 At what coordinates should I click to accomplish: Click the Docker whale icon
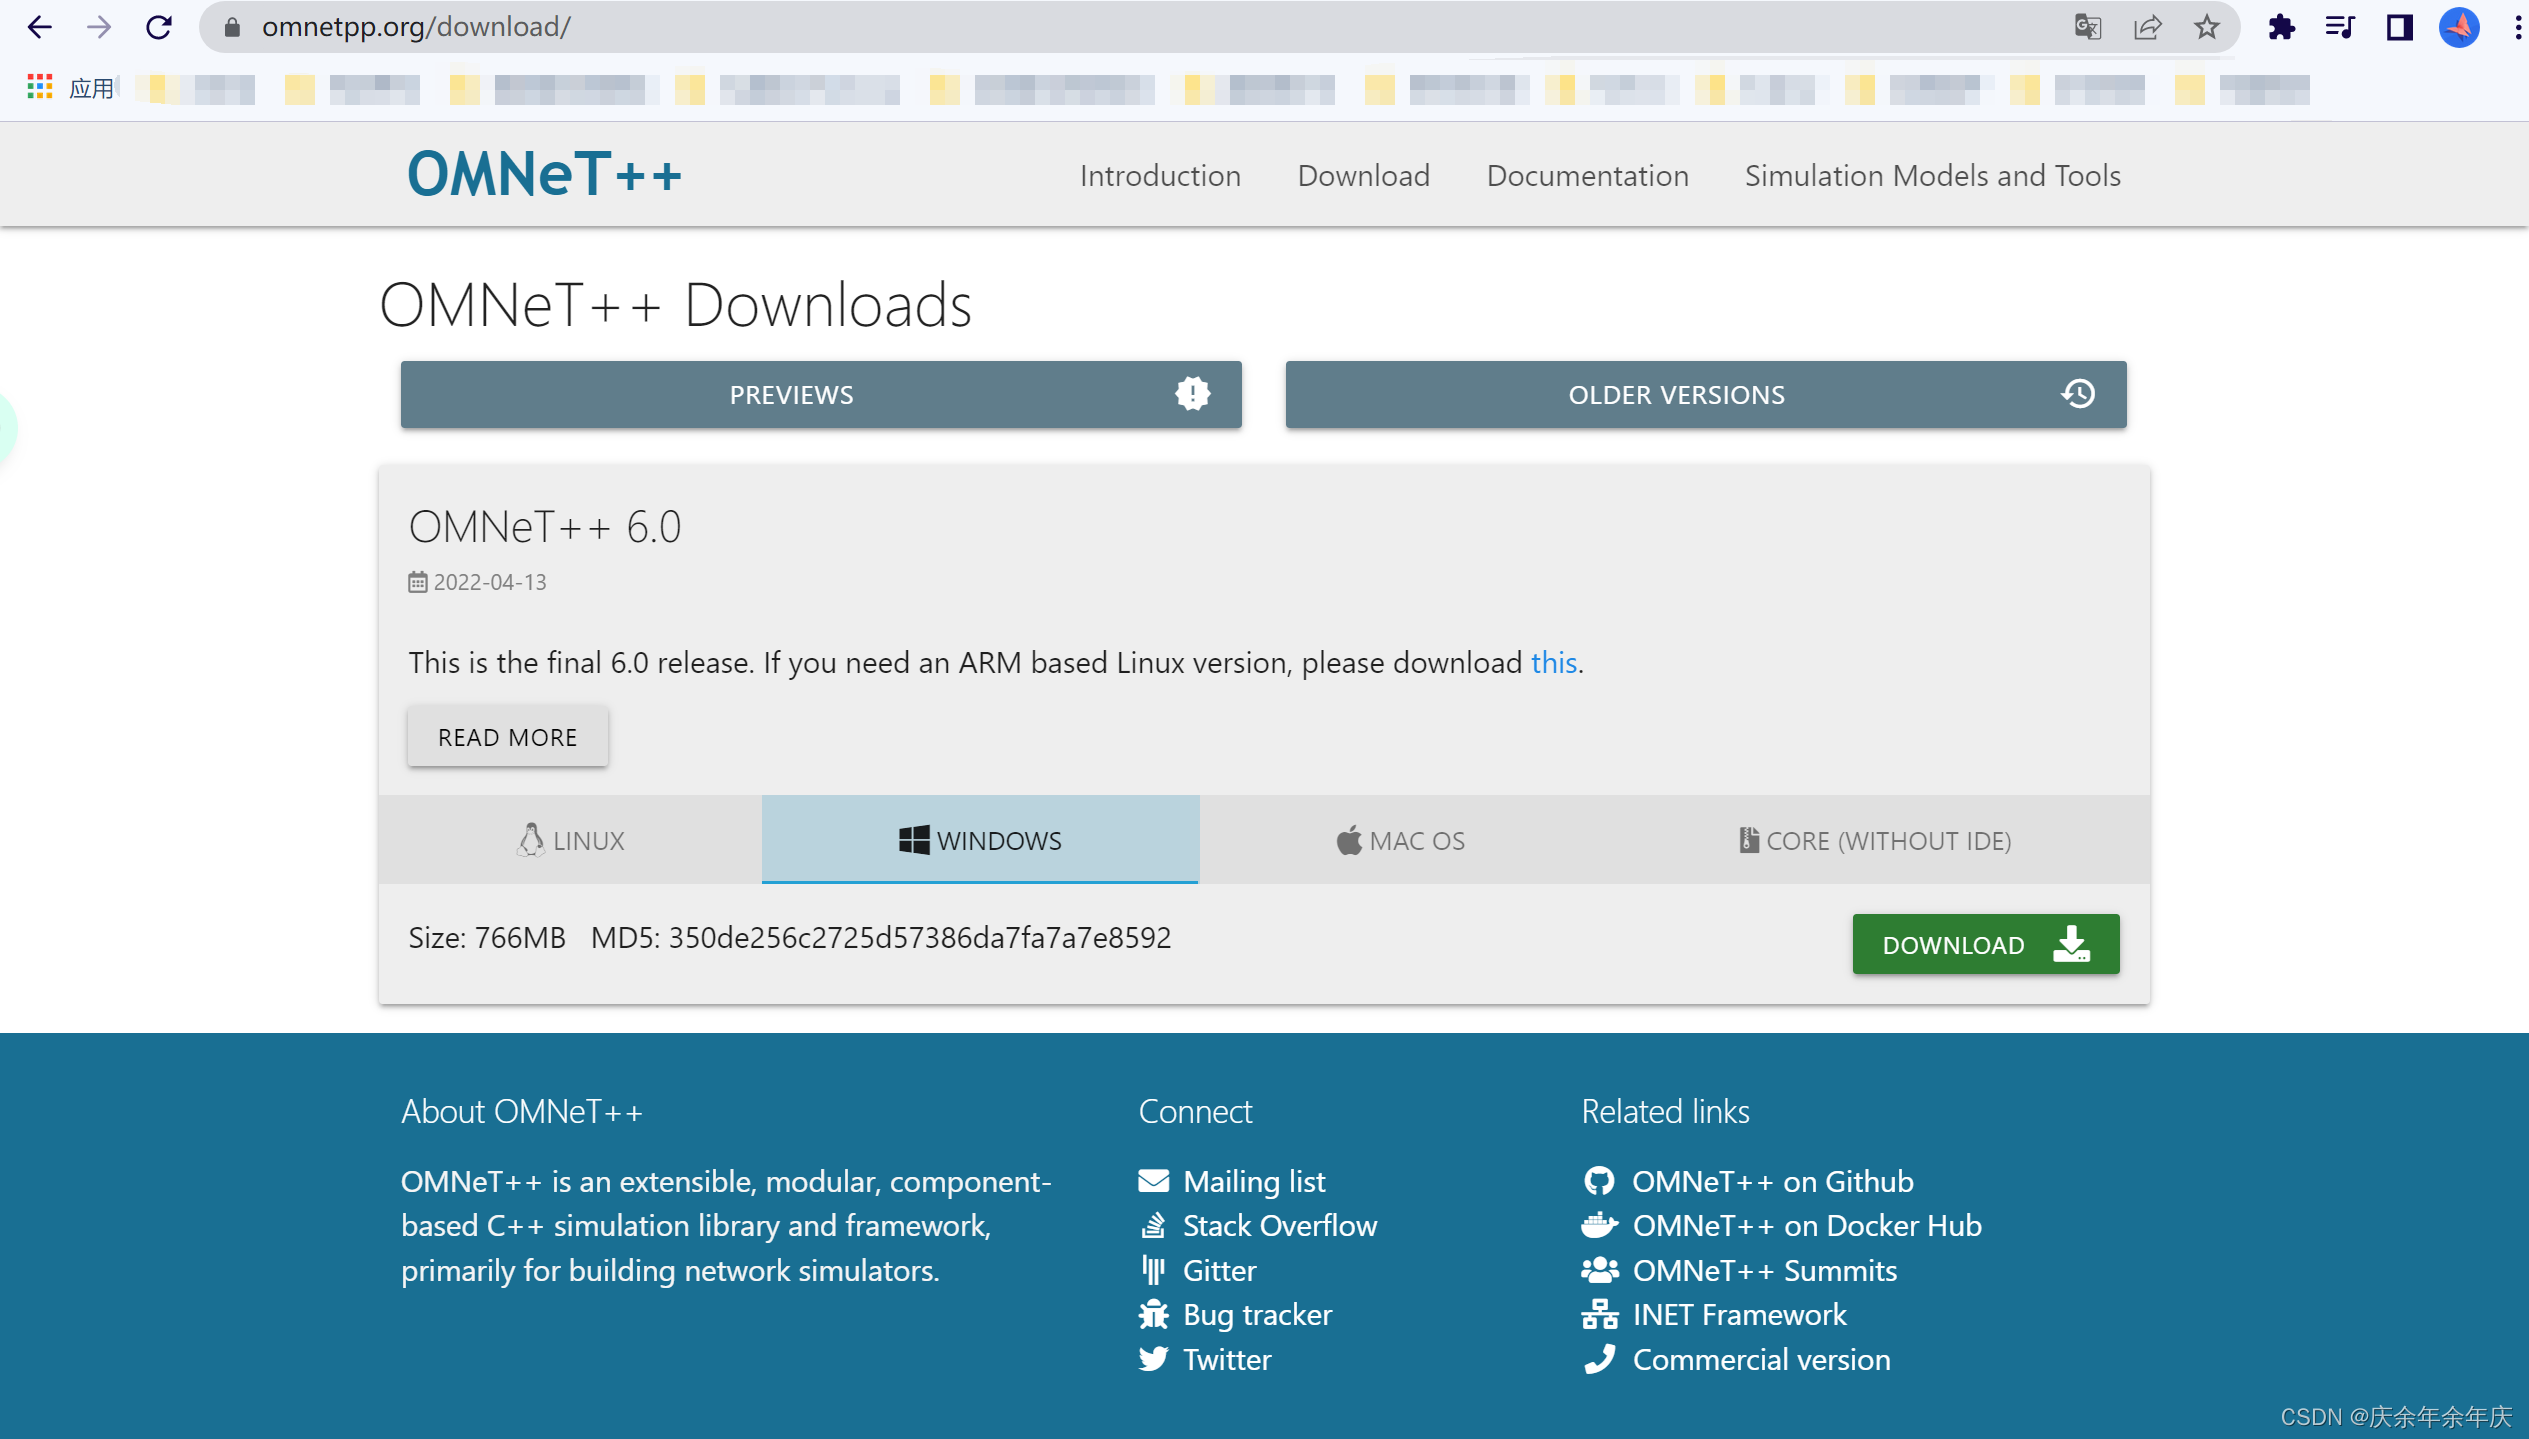click(x=1599, y=1225)
